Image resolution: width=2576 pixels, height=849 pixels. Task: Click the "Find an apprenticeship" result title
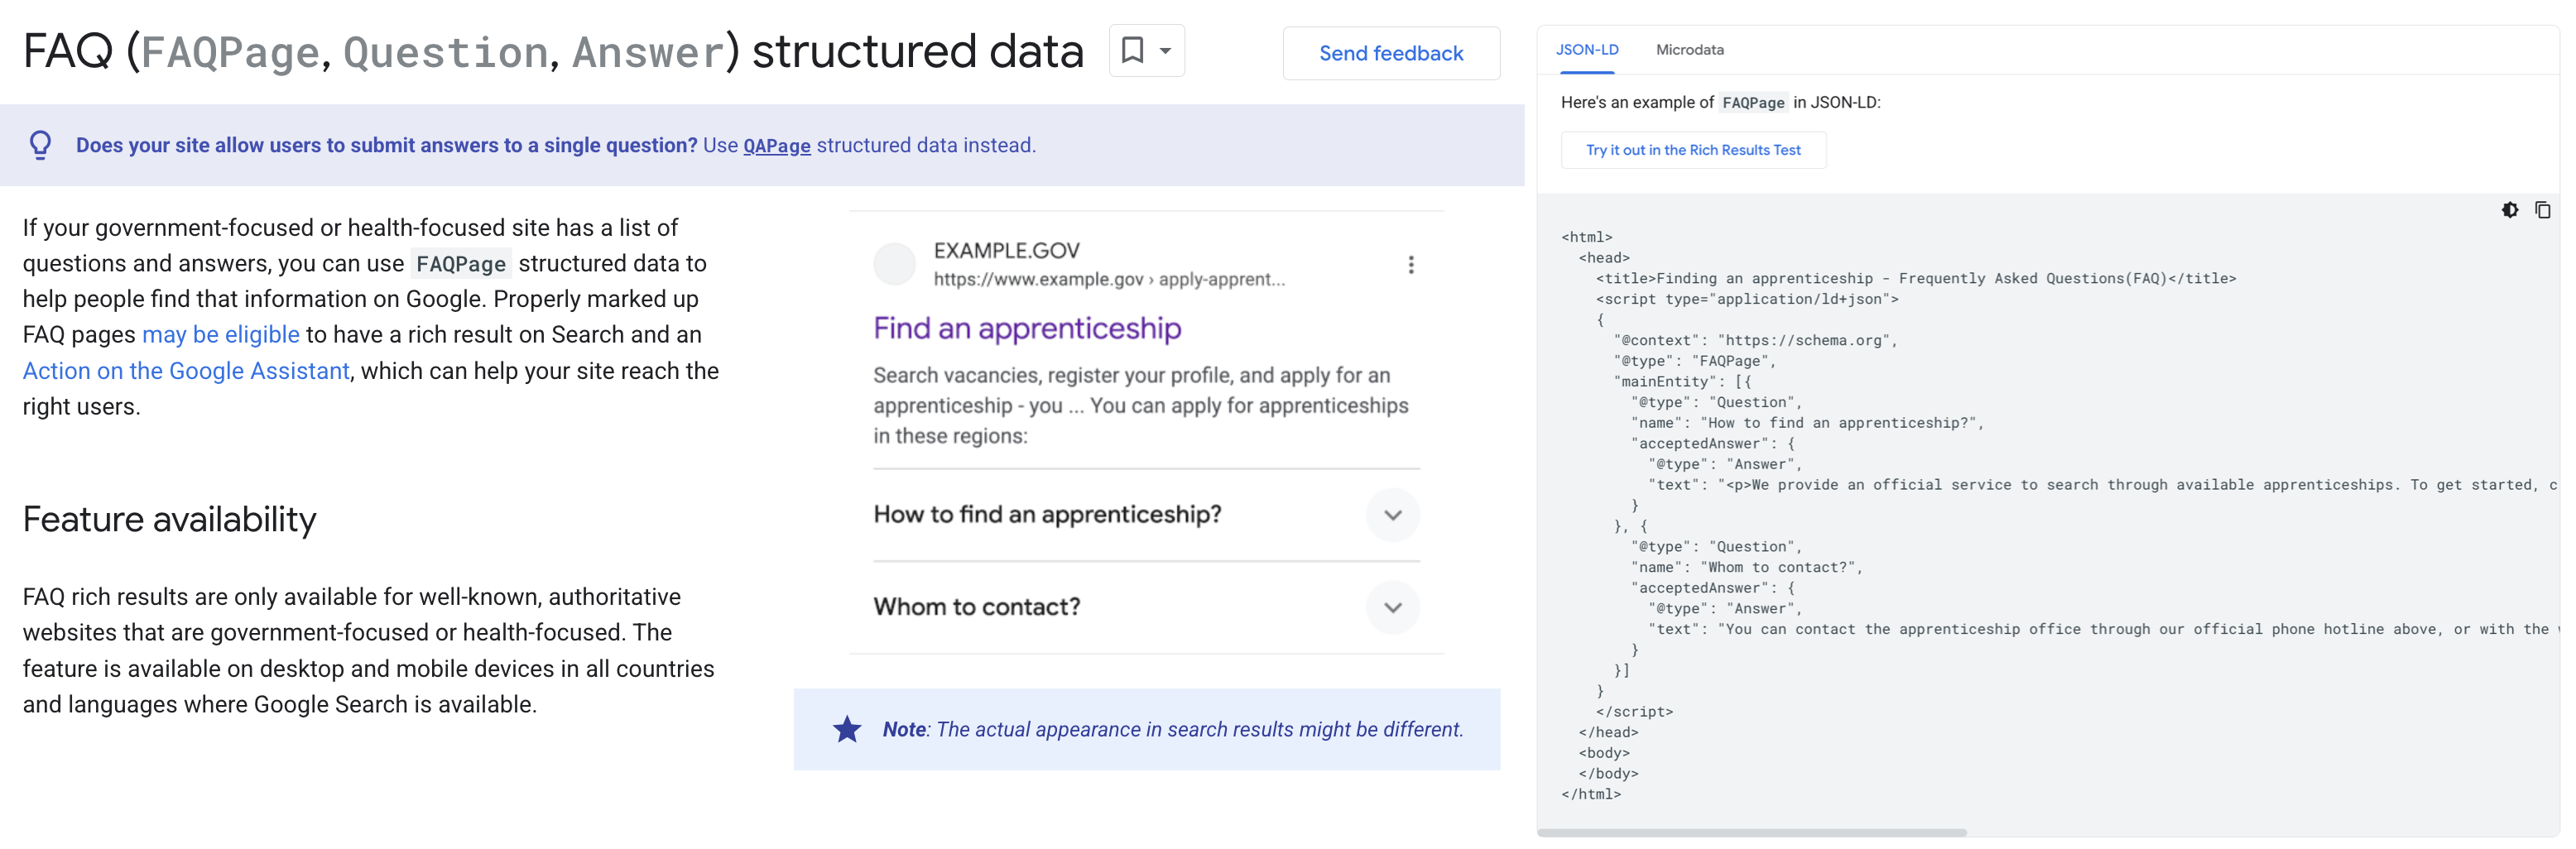click(1027, 328)
